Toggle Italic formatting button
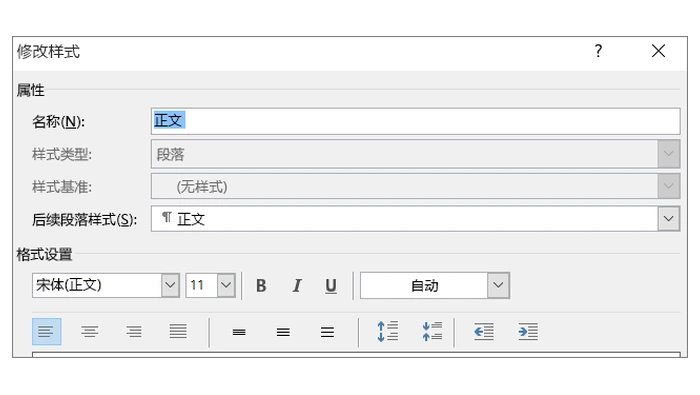Viewport: 700px width, 395px height. (296, 286)
